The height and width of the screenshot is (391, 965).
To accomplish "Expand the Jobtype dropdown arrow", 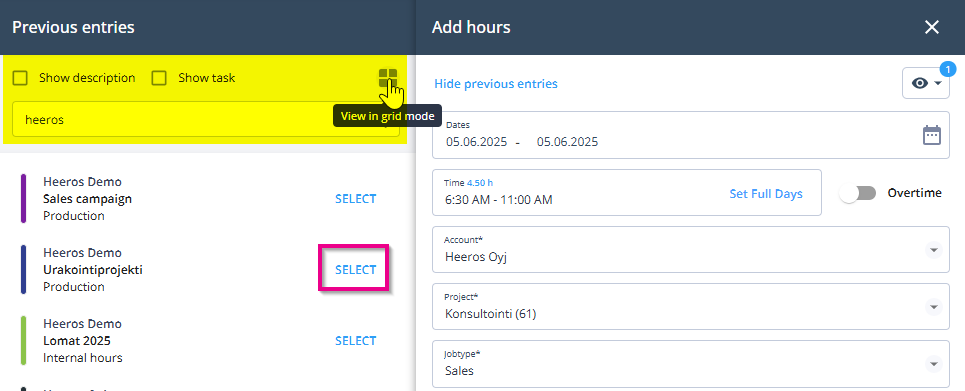I will coord(934,363).
